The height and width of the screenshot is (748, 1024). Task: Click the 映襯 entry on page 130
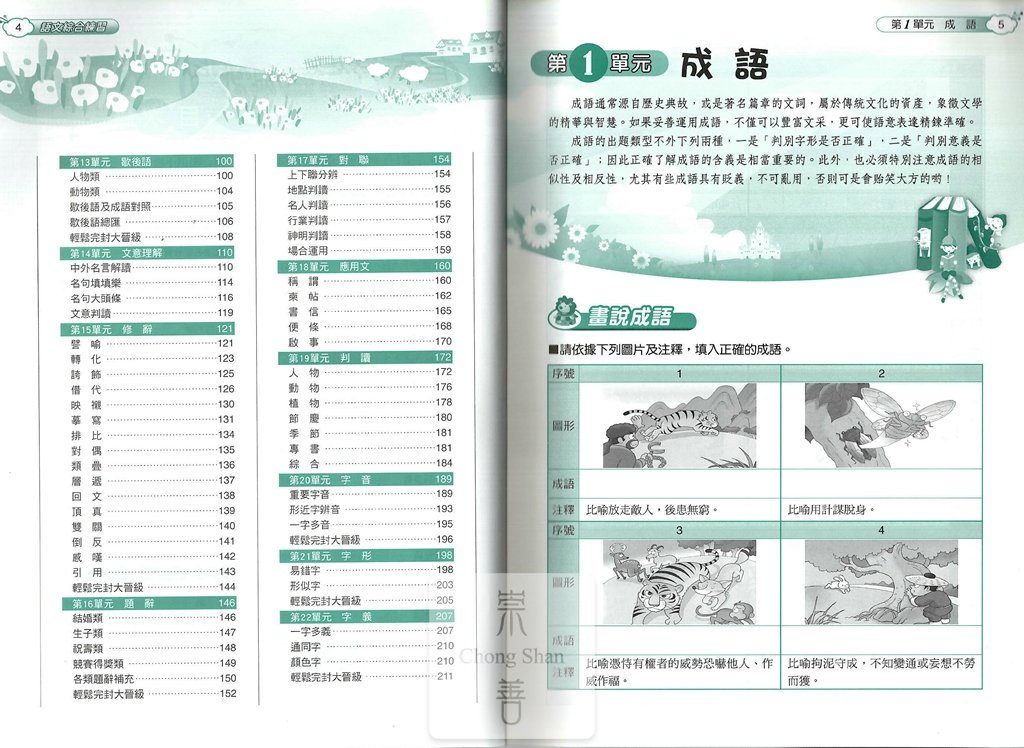(152, 404)
